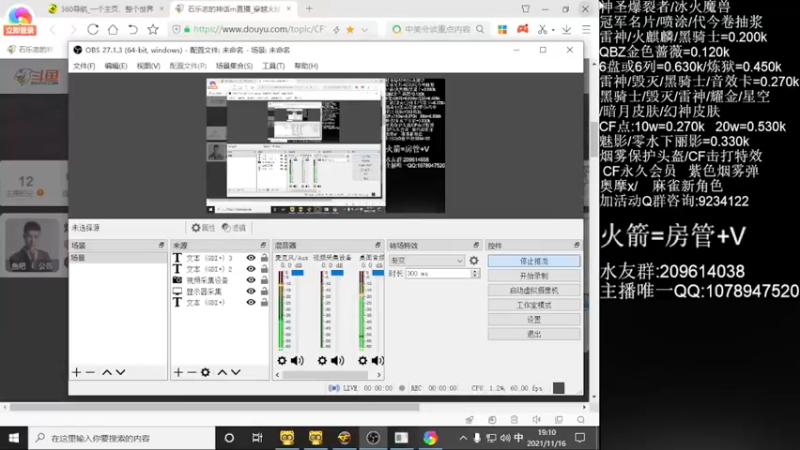Viewport: 800px width, 450px height.
Task: Open filters (滤镜) for the source
Action: pyautogui.click(x=234, y=228)
